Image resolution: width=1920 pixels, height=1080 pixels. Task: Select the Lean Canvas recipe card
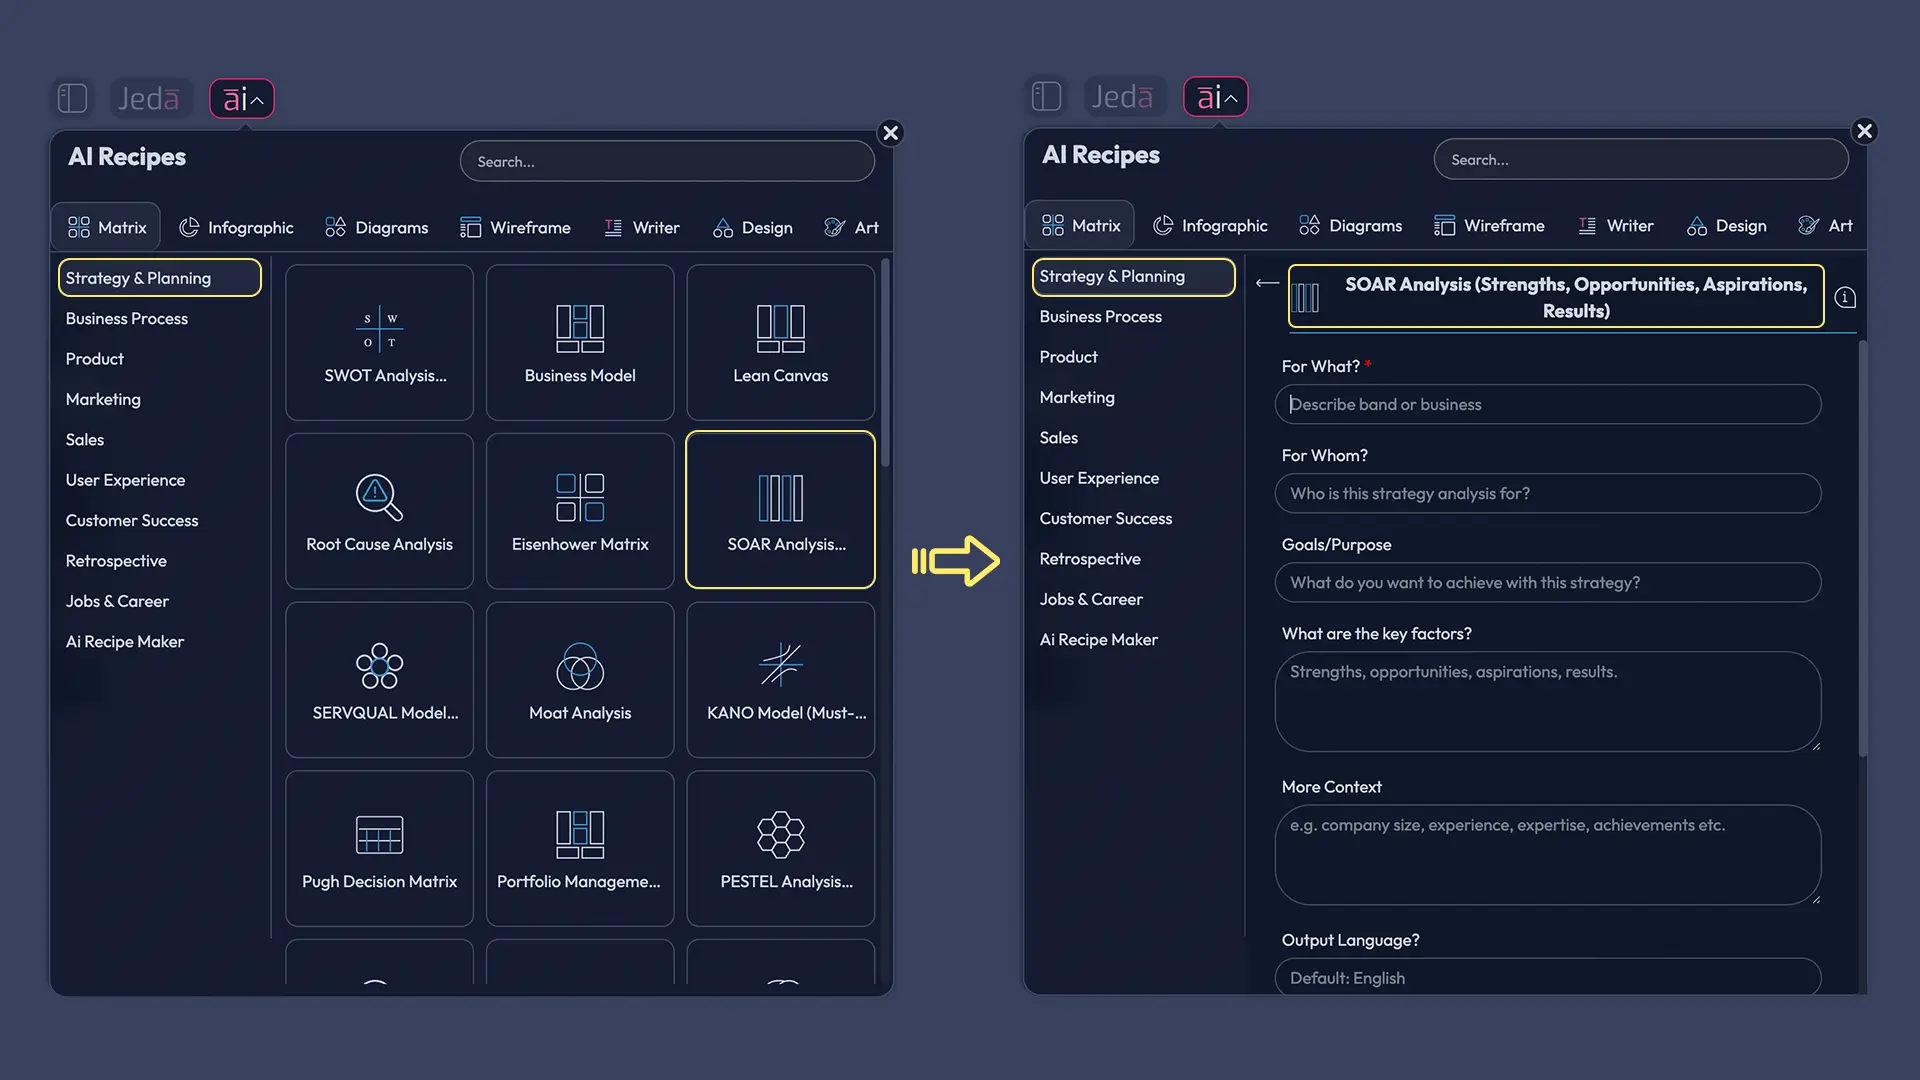781,341
